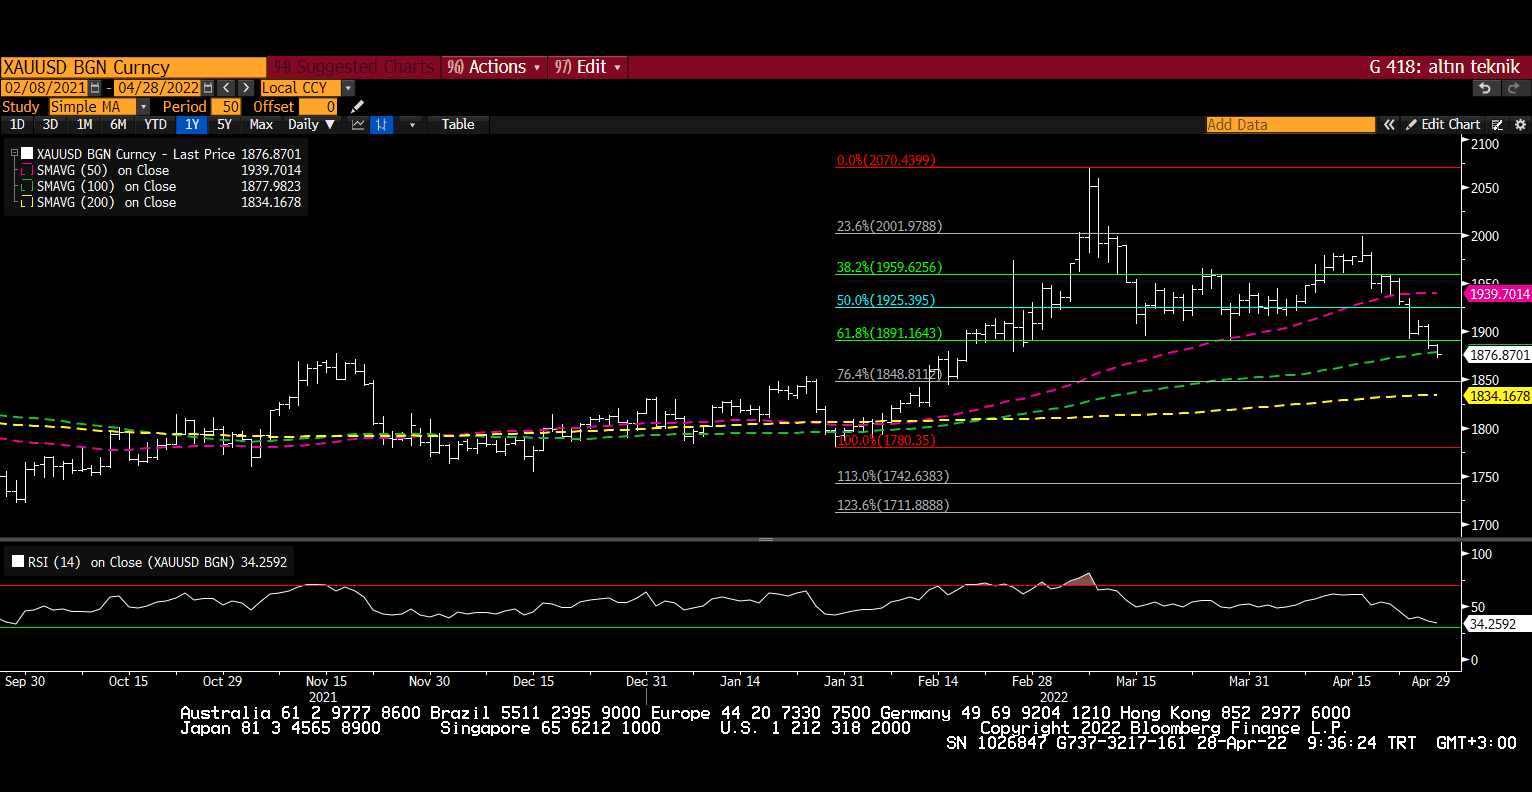This screenshot has height=792, width=1532.
Task: Click the 1876.8701 last price tag
Action: (x=1499, y=355)
